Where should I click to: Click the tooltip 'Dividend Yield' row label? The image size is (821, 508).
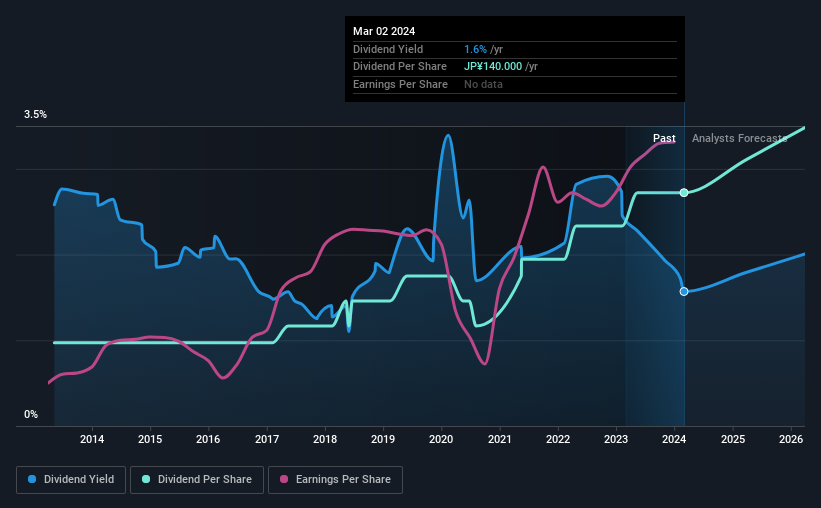click(388, 49)
